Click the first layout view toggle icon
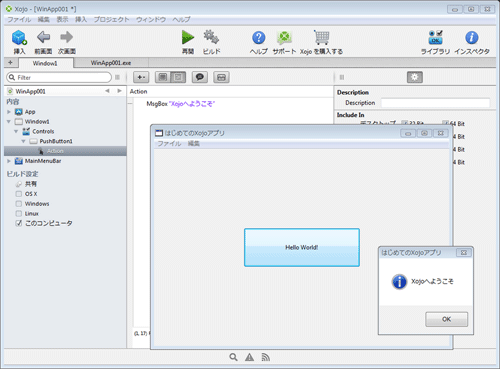 [x=163, y=77]
